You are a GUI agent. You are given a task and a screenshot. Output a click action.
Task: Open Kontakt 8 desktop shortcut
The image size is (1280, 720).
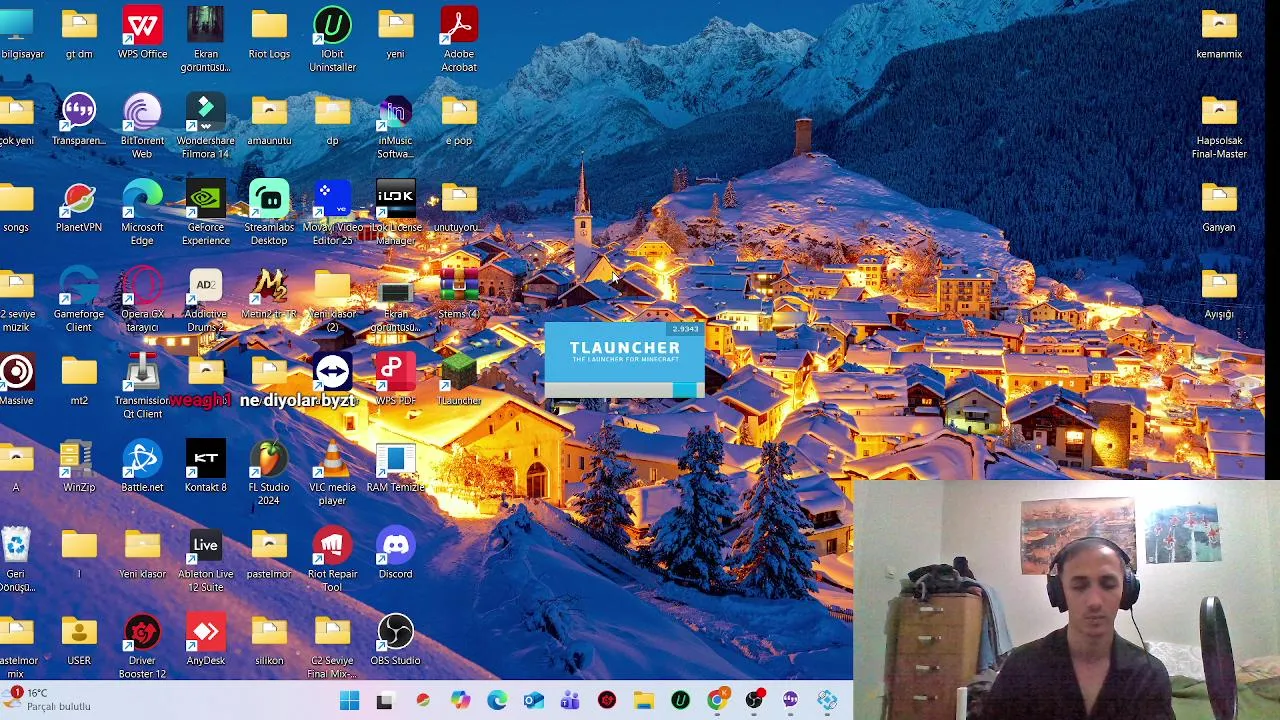(x=205, y=467)
